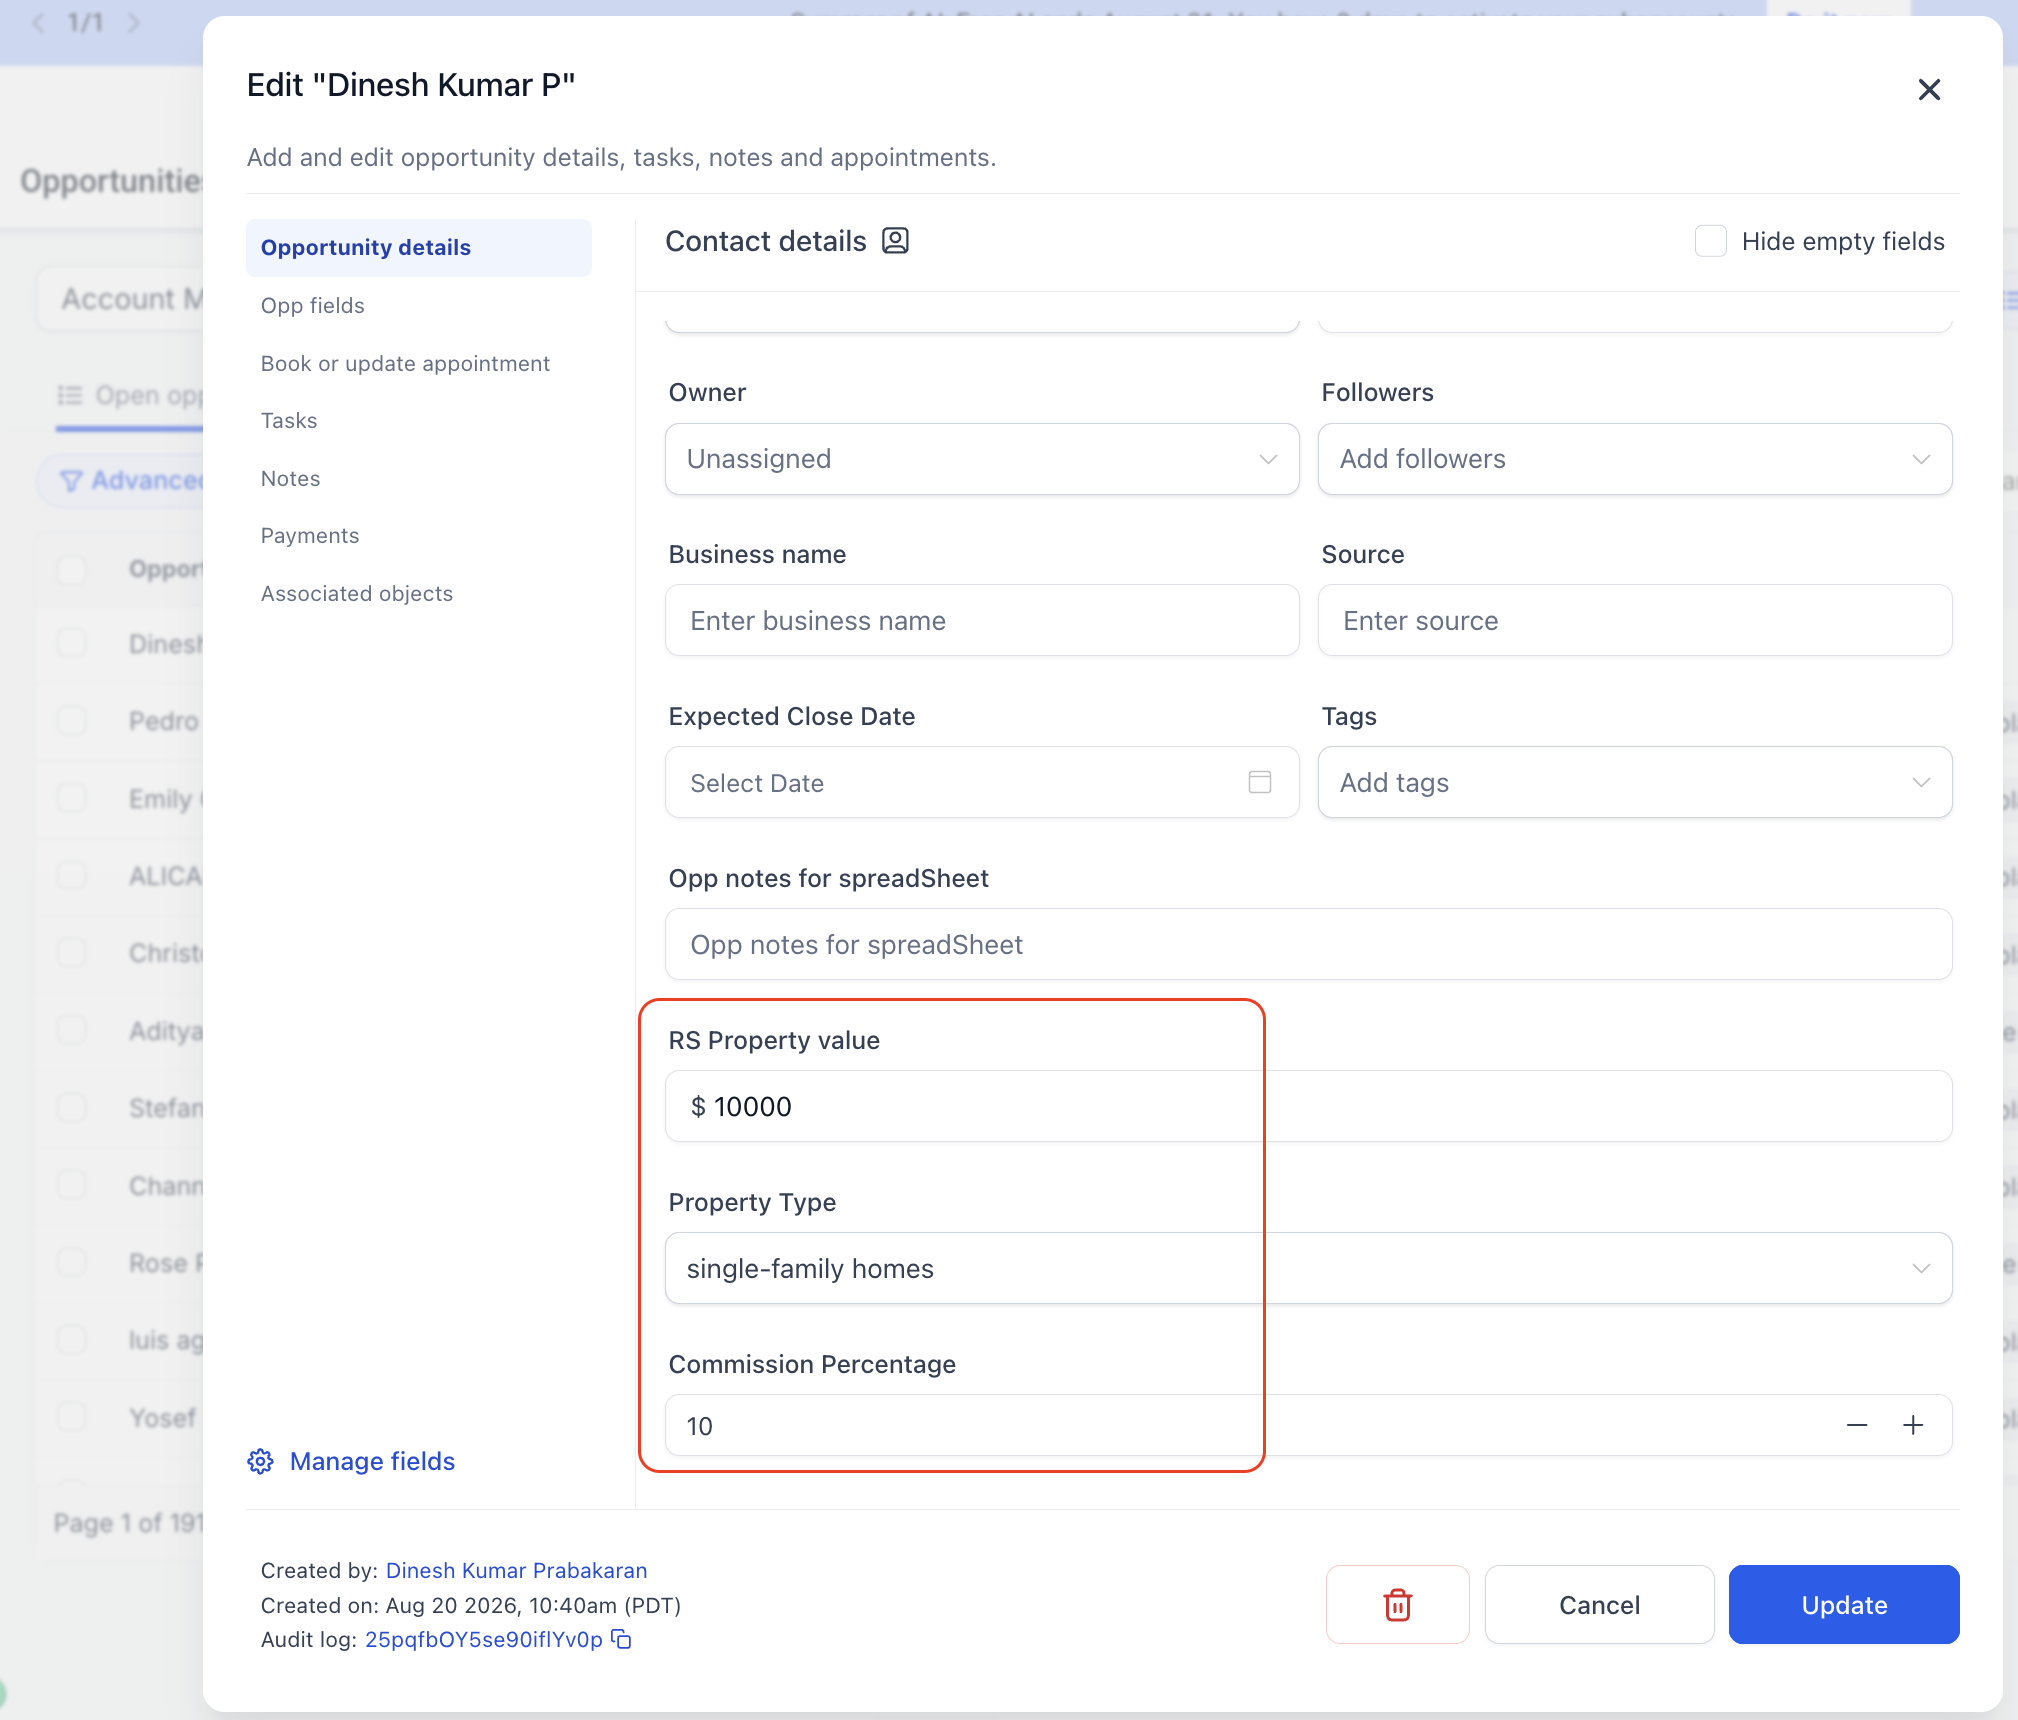The width and height of the screenshot is (2018, 1720).
Task: Click the red trash delete button
Action: 1397,1604
